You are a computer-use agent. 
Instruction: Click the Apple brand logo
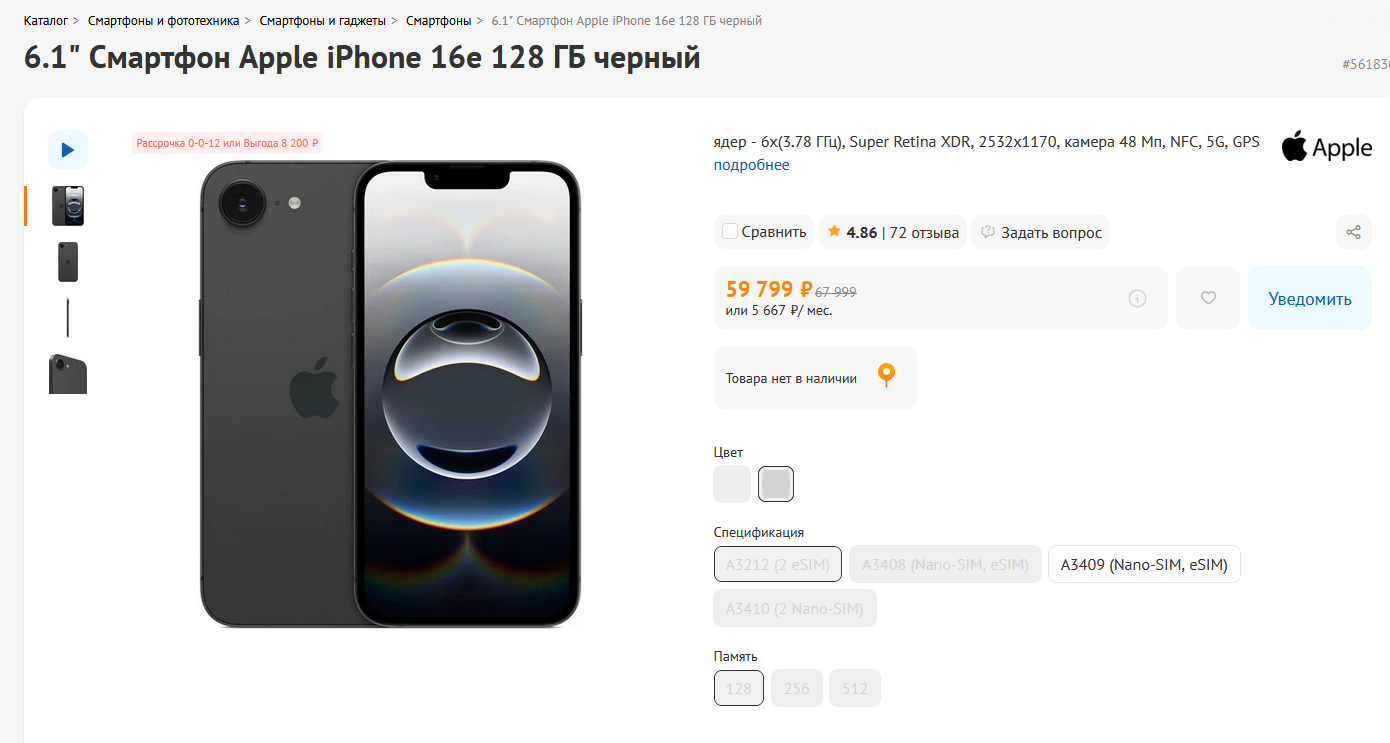[x=1326, y=147]
